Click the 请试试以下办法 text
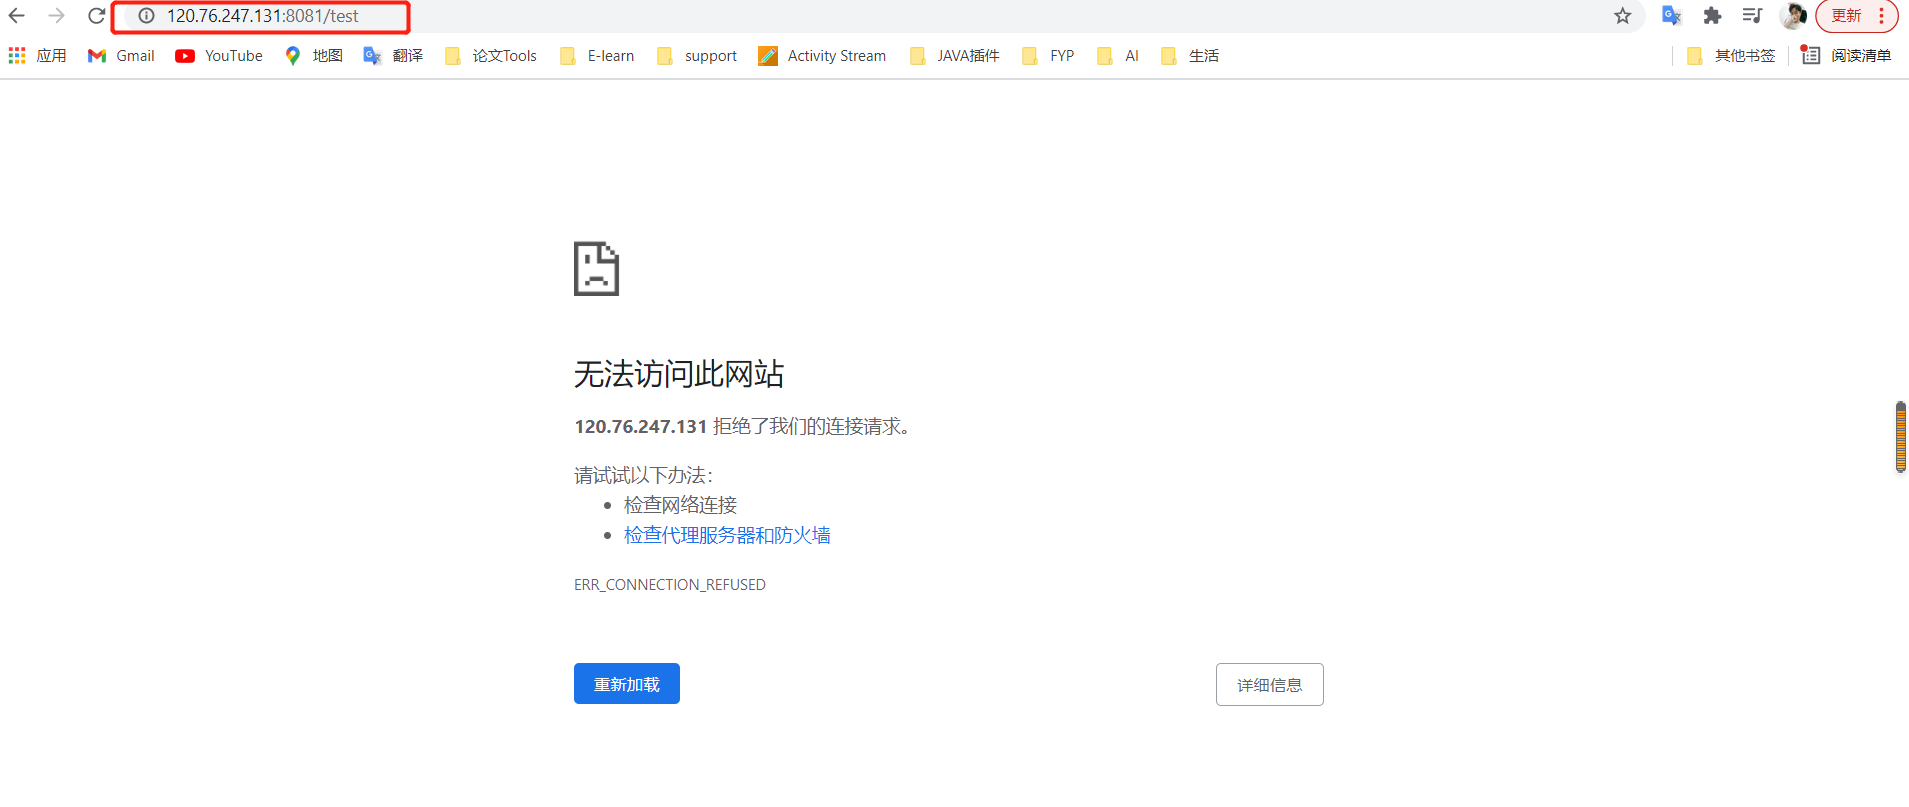Image resolution: width=1909 pixels, height=807 pixels. (643, 475)
